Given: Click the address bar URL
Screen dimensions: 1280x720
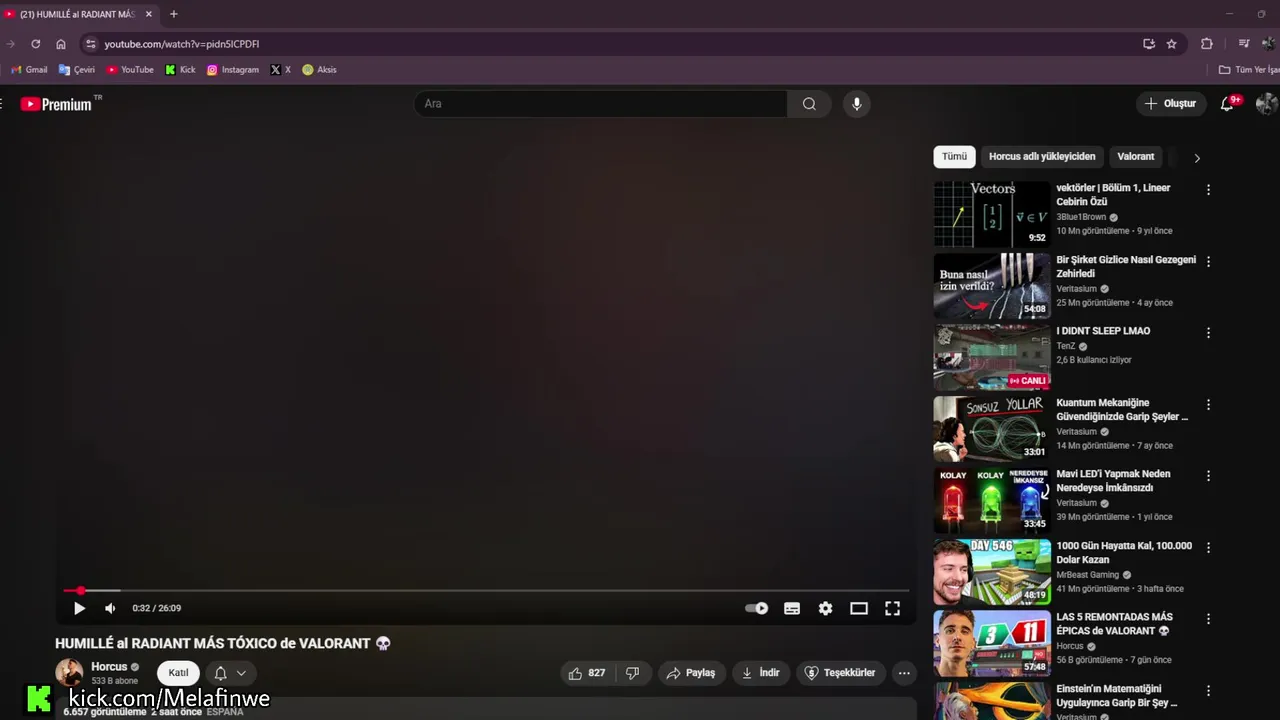Looking at the screenshot, I should coord(182,44).
